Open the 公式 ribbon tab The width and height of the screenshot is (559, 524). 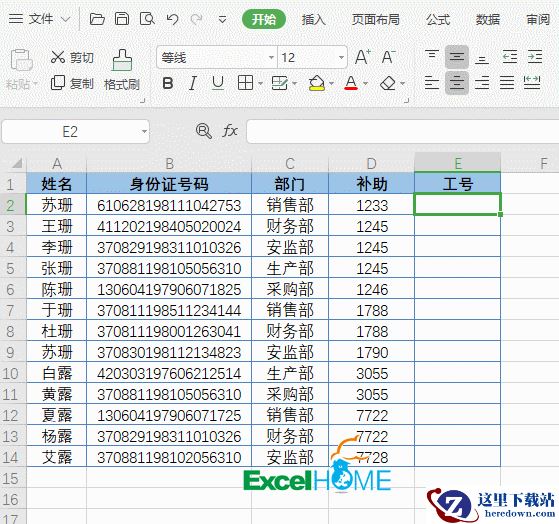click(x=438, y=19)
